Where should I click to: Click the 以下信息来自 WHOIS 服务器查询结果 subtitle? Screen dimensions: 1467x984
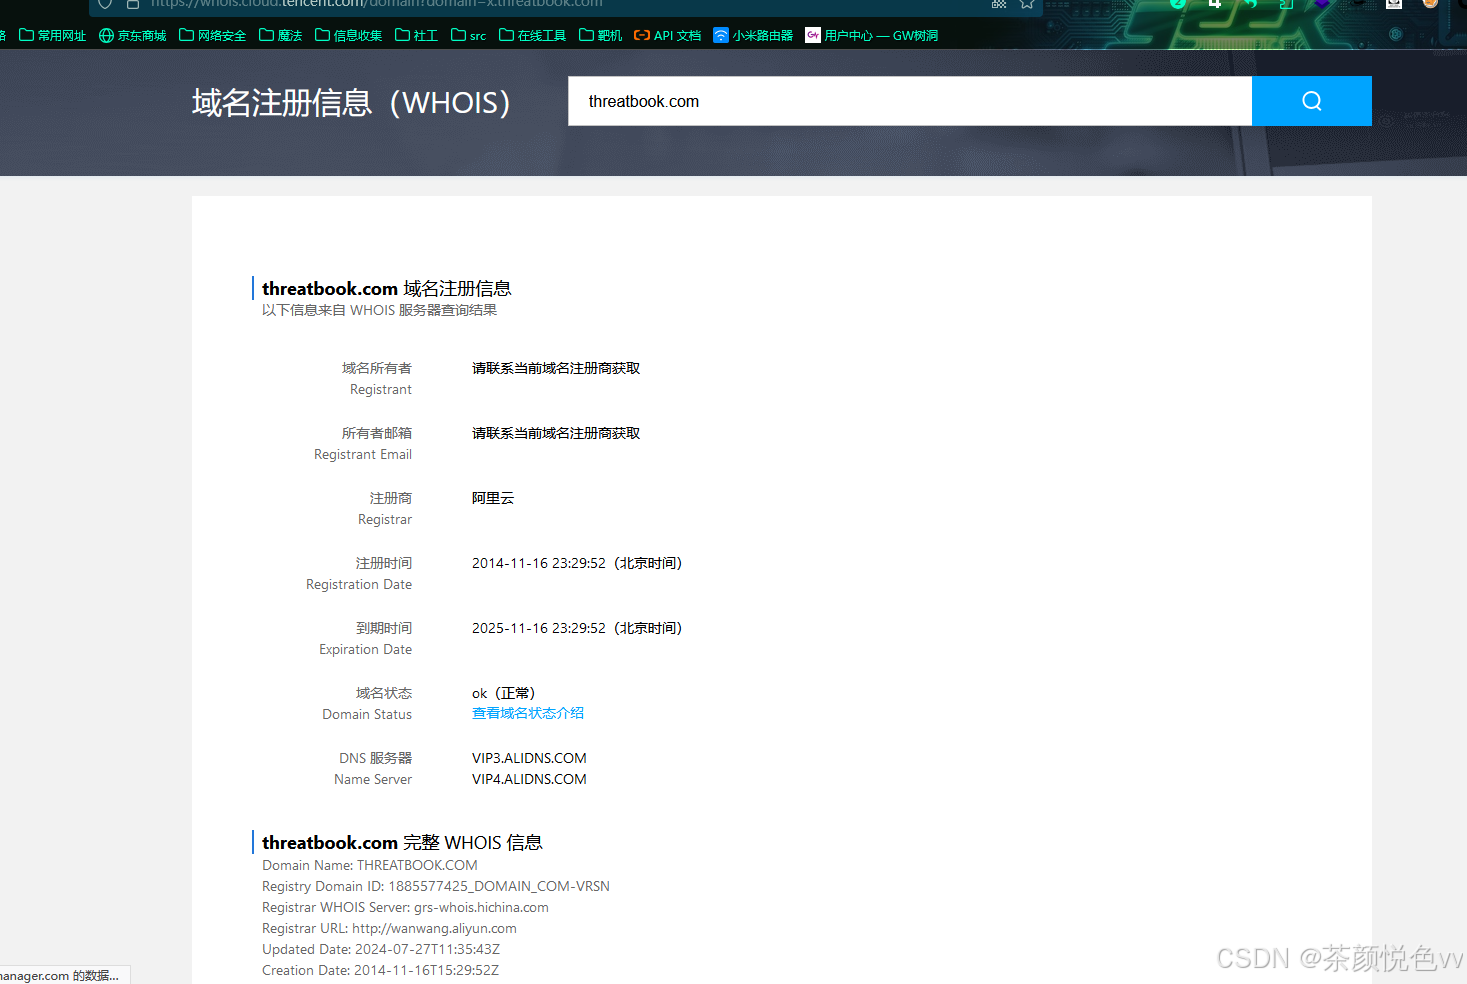coord(379,310)
